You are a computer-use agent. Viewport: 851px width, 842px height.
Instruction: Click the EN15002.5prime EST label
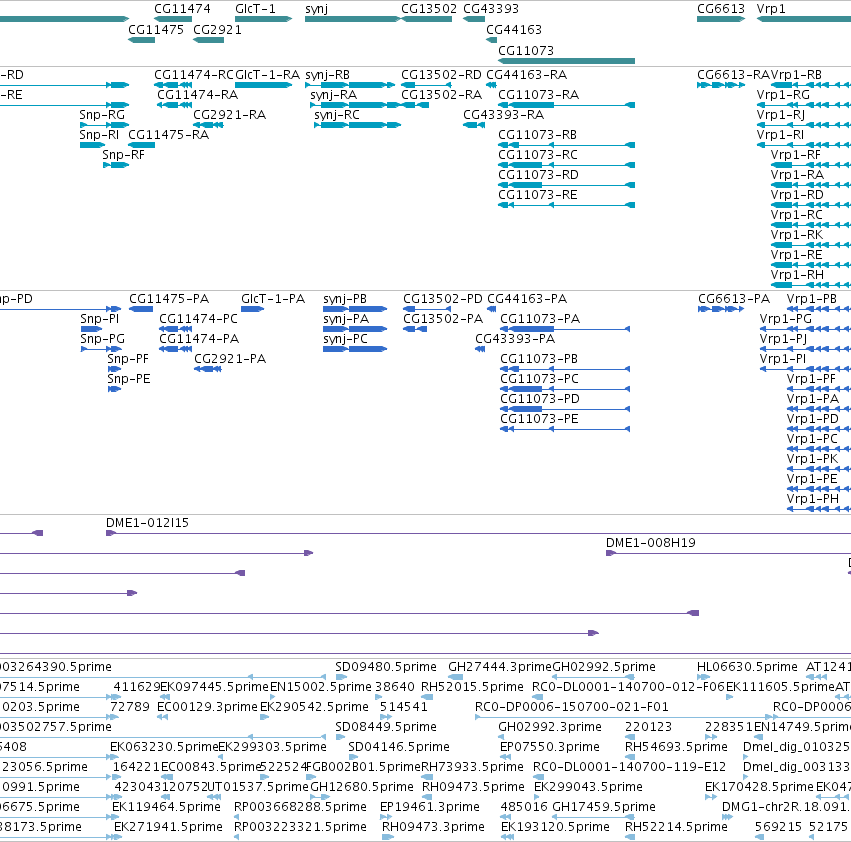click(321, 687)
